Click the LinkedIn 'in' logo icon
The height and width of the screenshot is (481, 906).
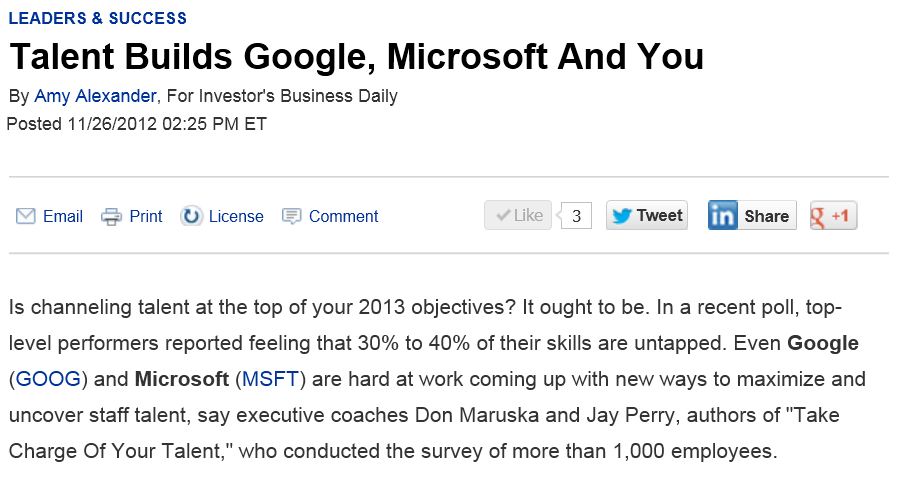[722, 215]
